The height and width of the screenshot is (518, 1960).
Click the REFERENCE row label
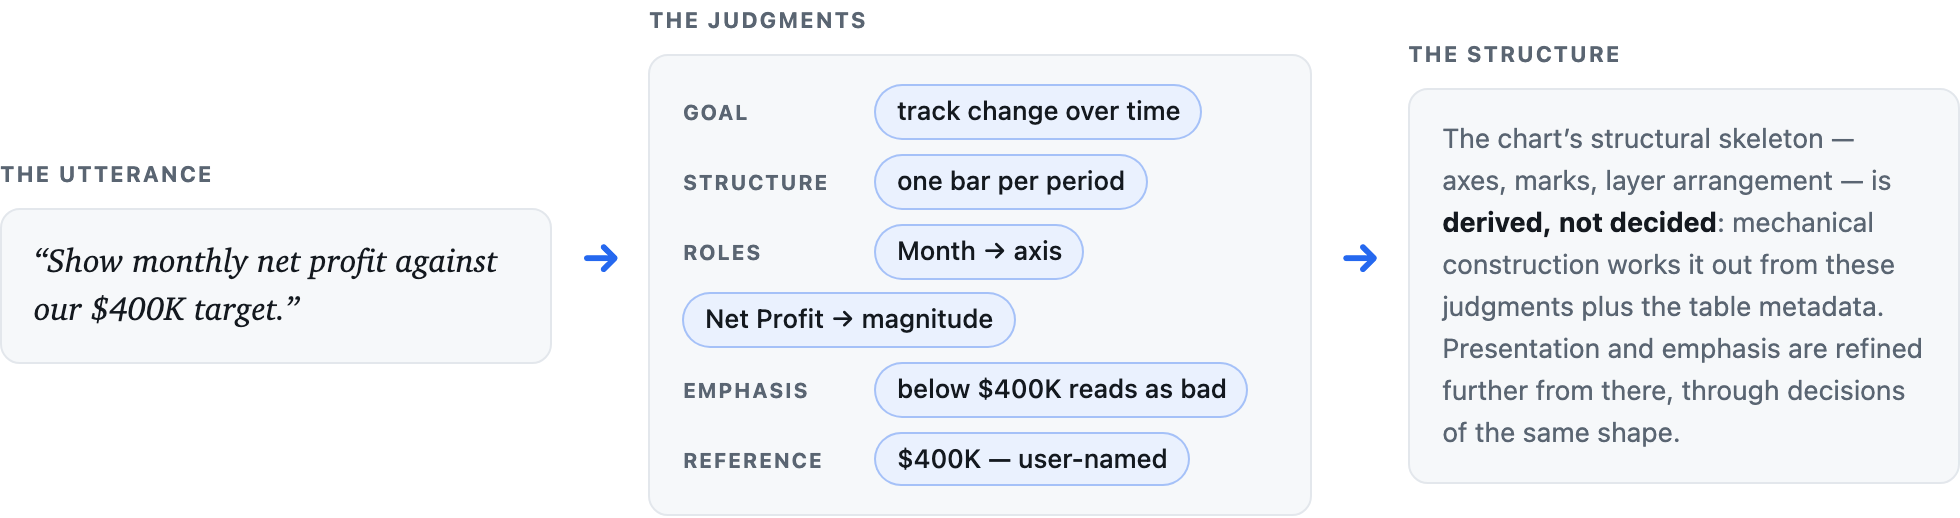pos(752,461)
